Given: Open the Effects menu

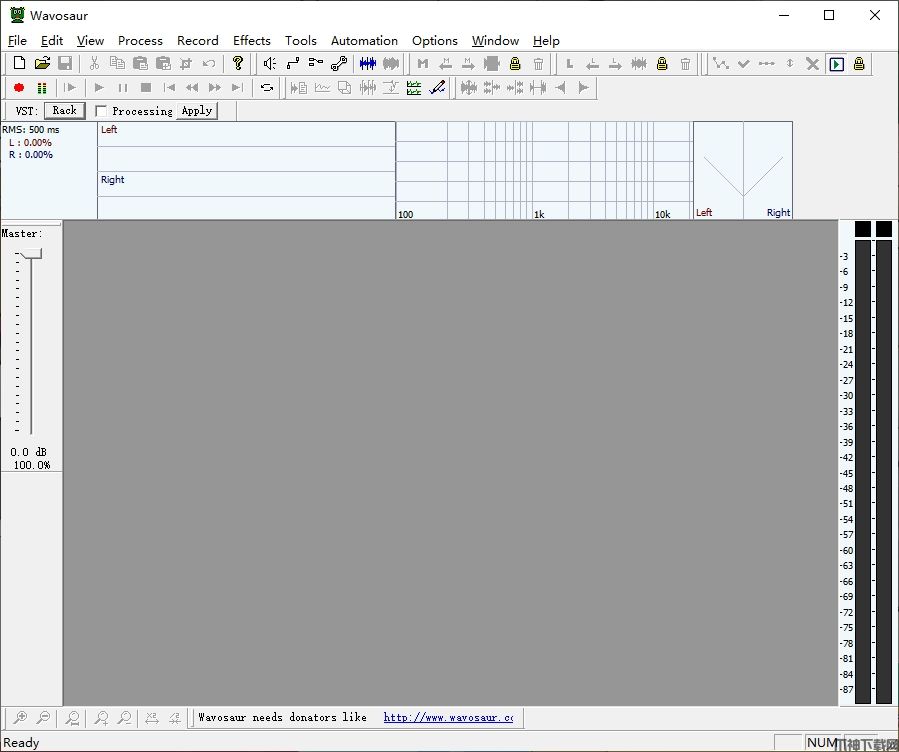Looking at the screenshot, I should [252, 41].
